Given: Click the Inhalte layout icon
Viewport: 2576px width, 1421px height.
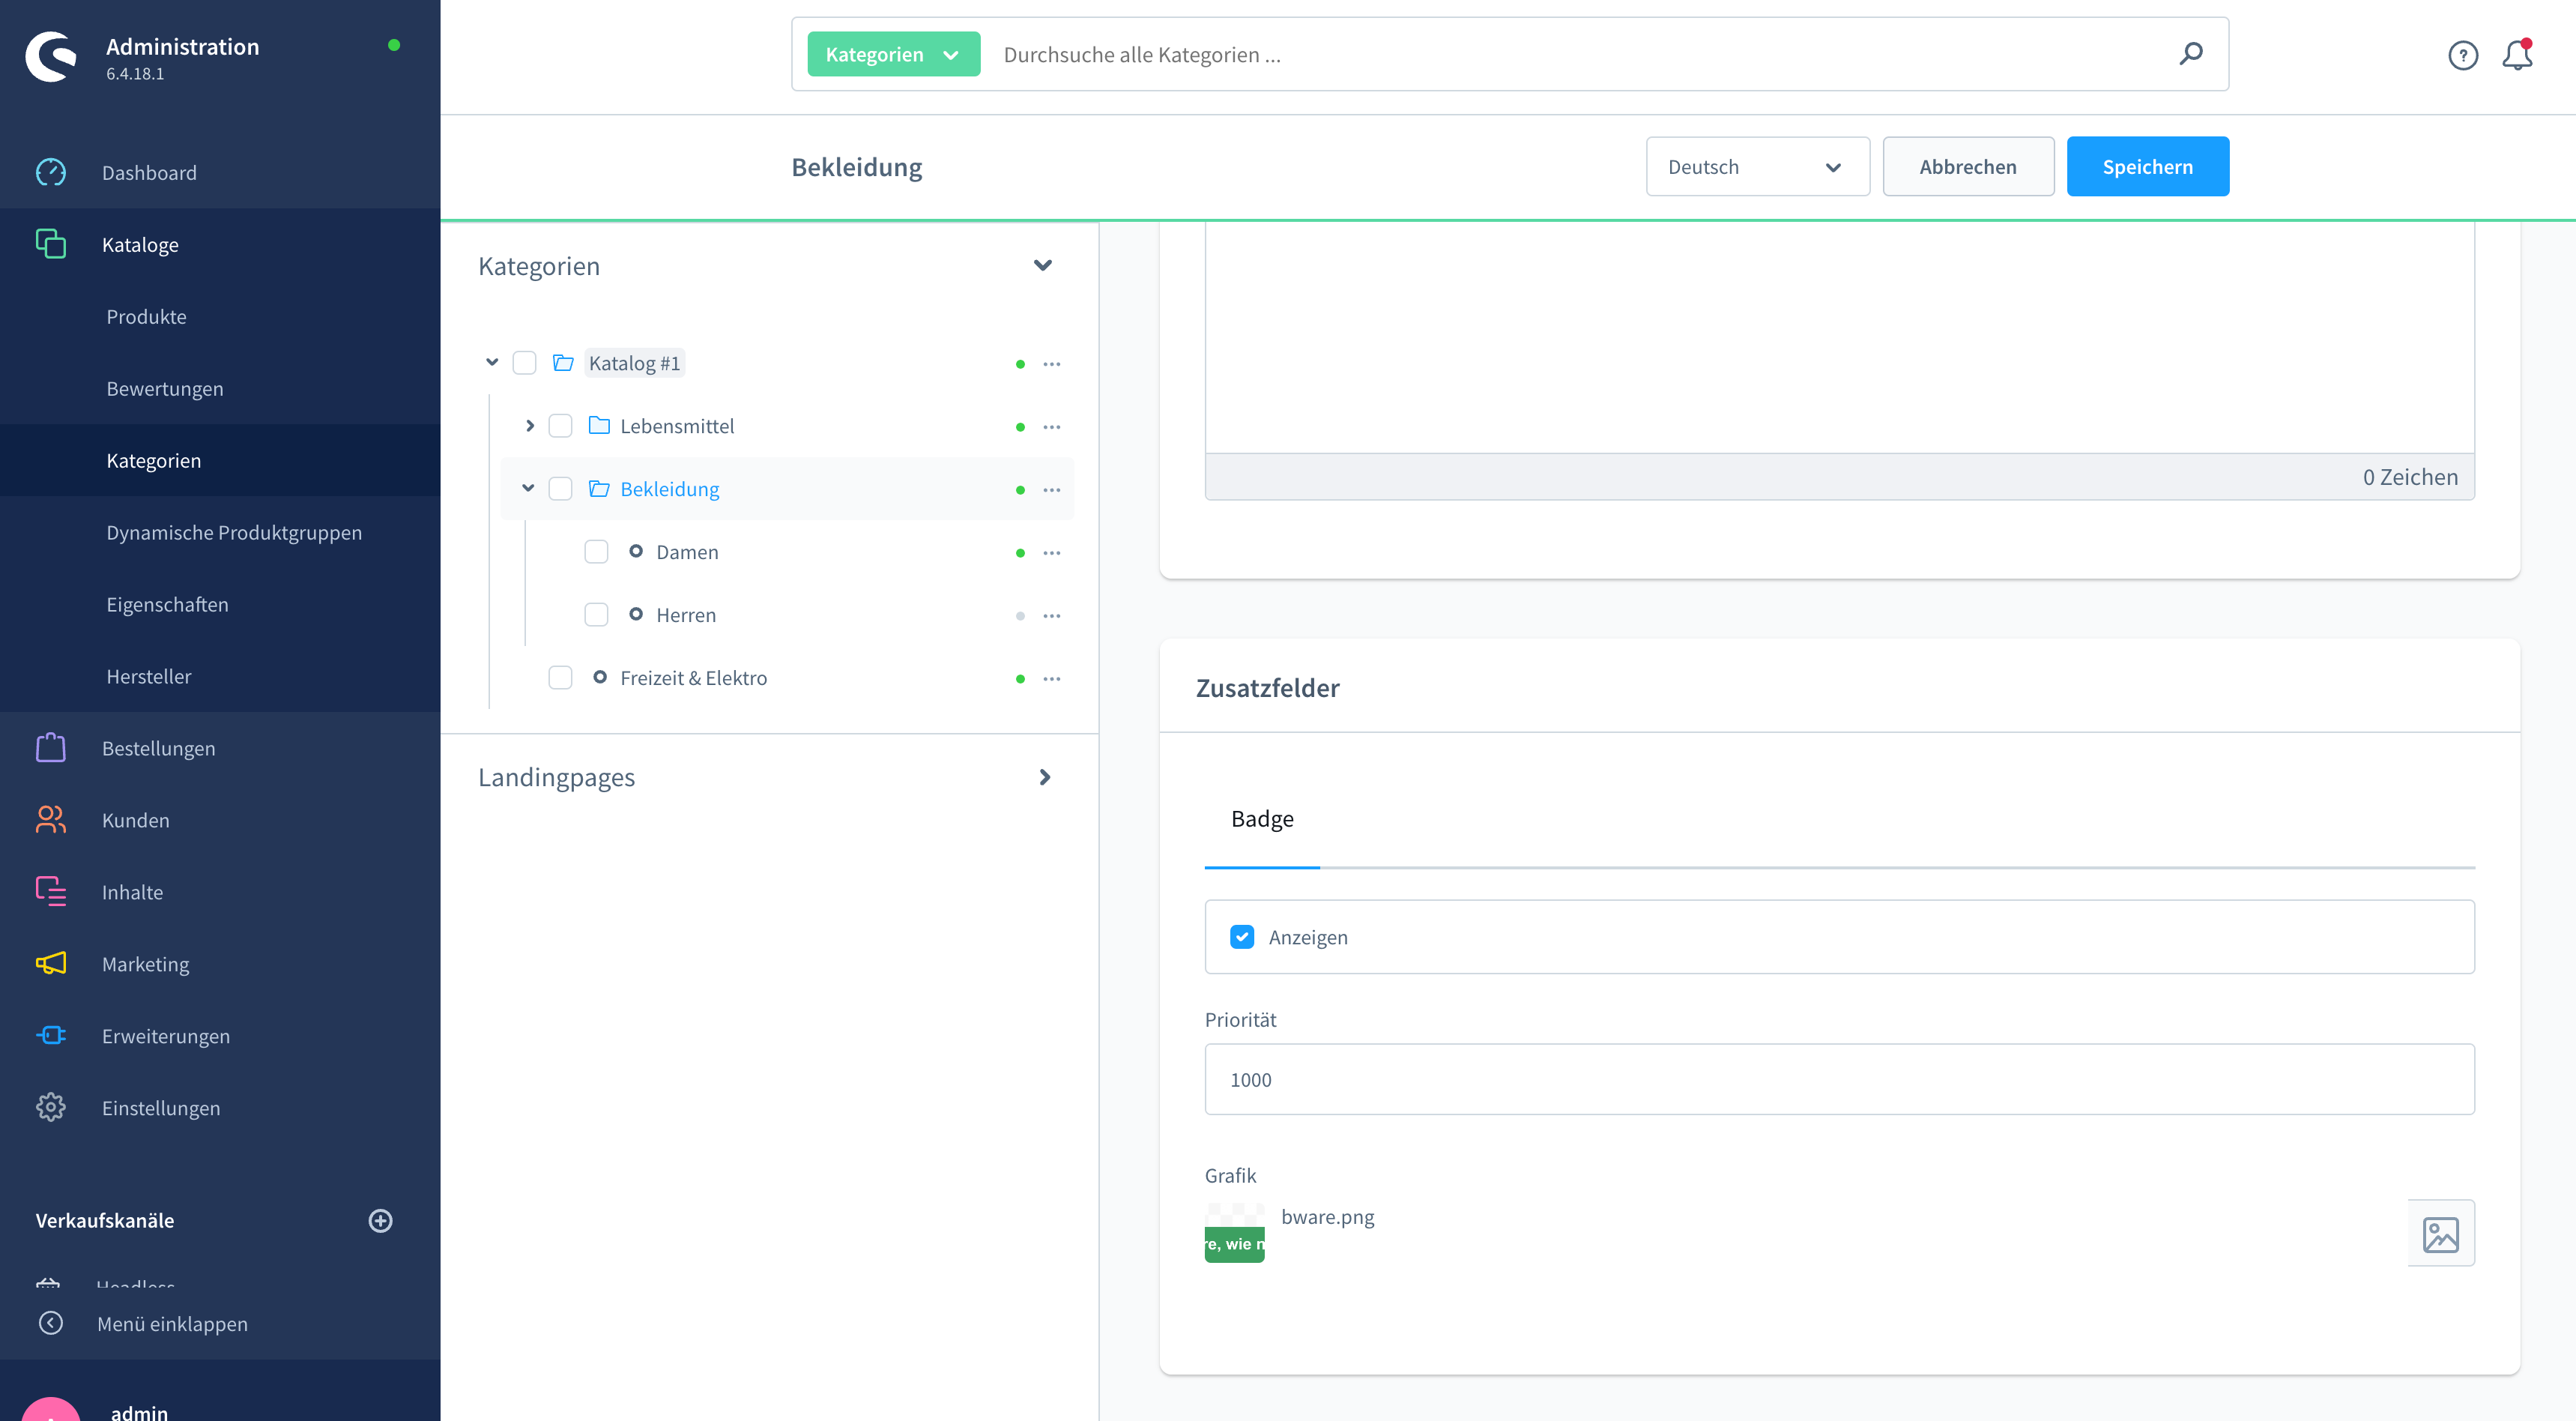Looking at the screenshot, I should coord(51,892).
